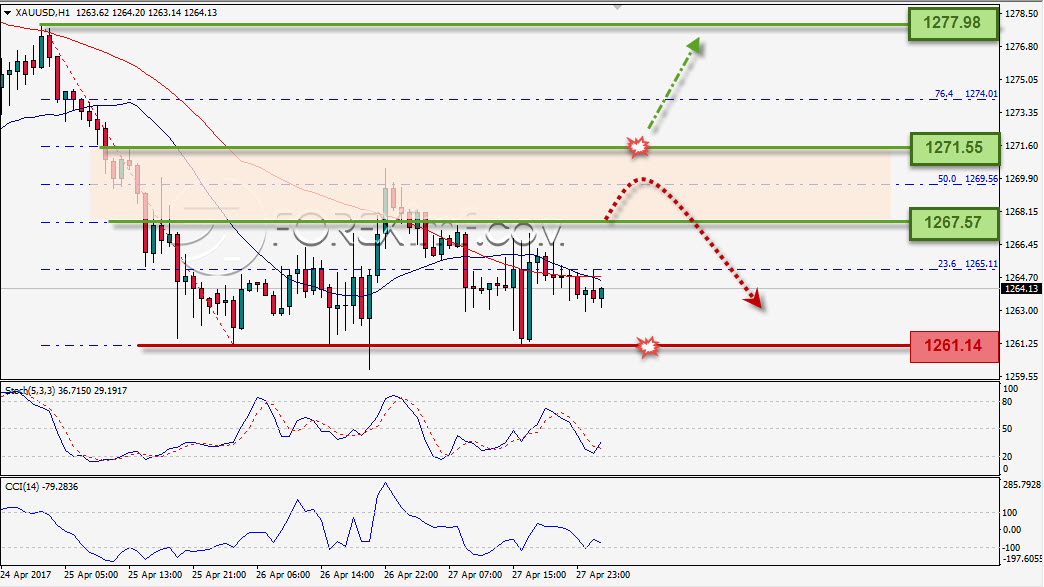Click CCI scale value 285.7928
This screenshot has width=1044, height=587.
tap(1021, 485)
